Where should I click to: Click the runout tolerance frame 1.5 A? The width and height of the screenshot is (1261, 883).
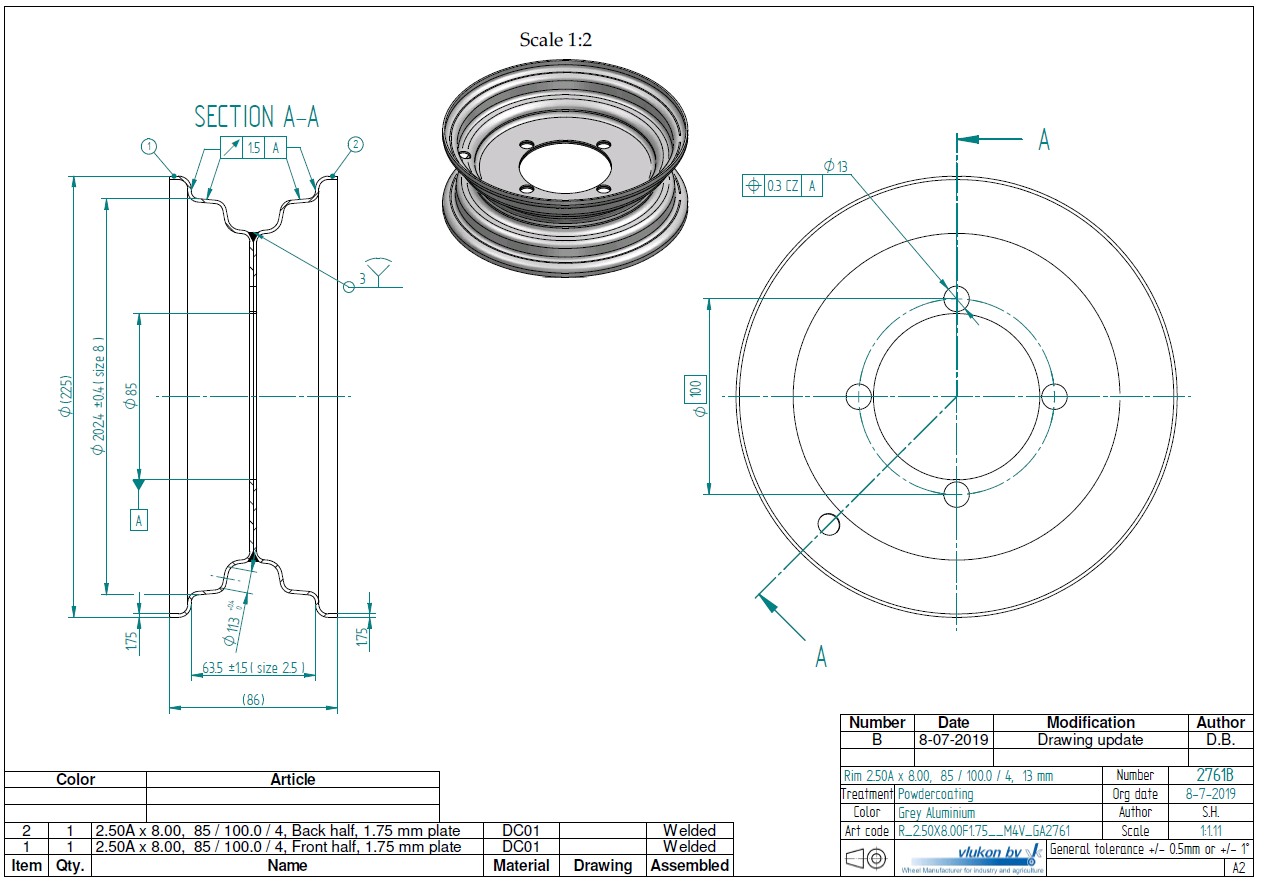click(254, 148)
